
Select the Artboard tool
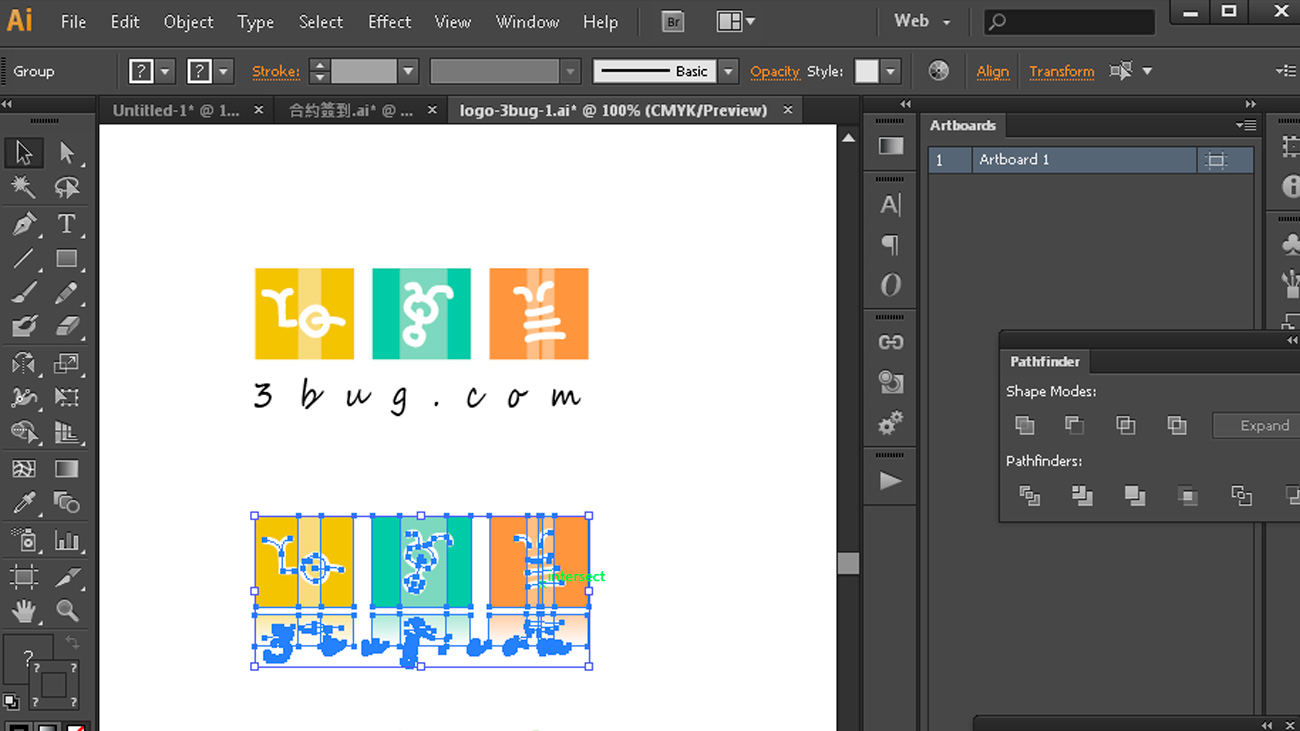point(23,576)
